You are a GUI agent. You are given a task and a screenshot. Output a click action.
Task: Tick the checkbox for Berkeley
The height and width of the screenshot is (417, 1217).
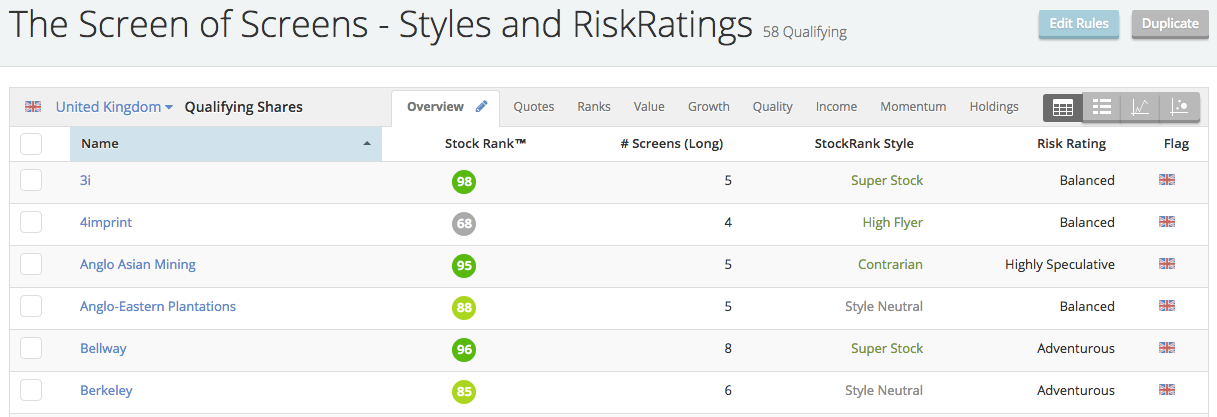pyautogui.click(x=31, y=390)
